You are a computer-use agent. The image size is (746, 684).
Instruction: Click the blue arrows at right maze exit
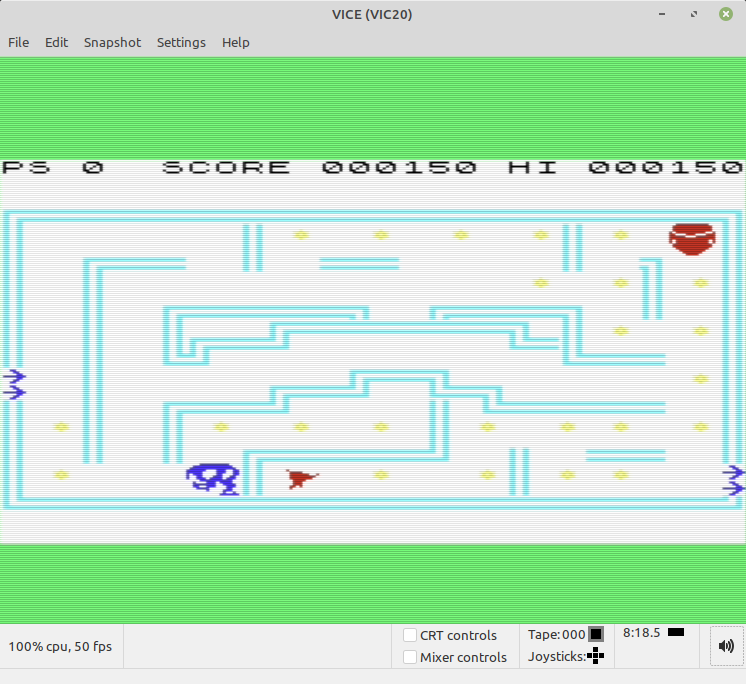click(733, 480)
